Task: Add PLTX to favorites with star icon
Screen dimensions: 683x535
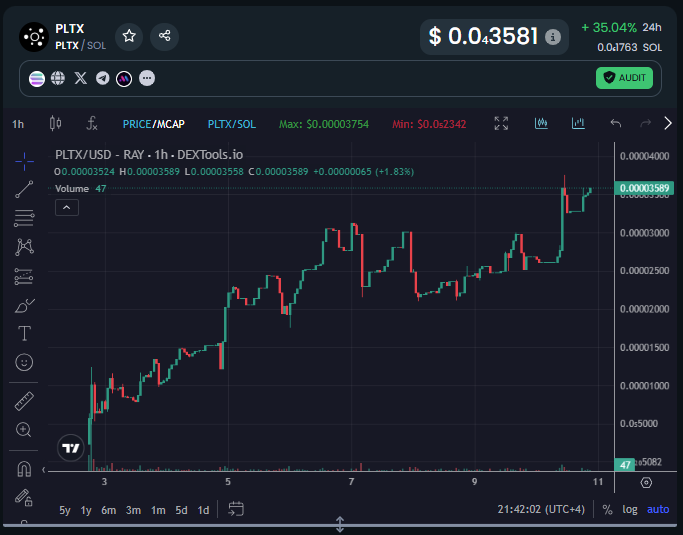Action: point(129,36)
